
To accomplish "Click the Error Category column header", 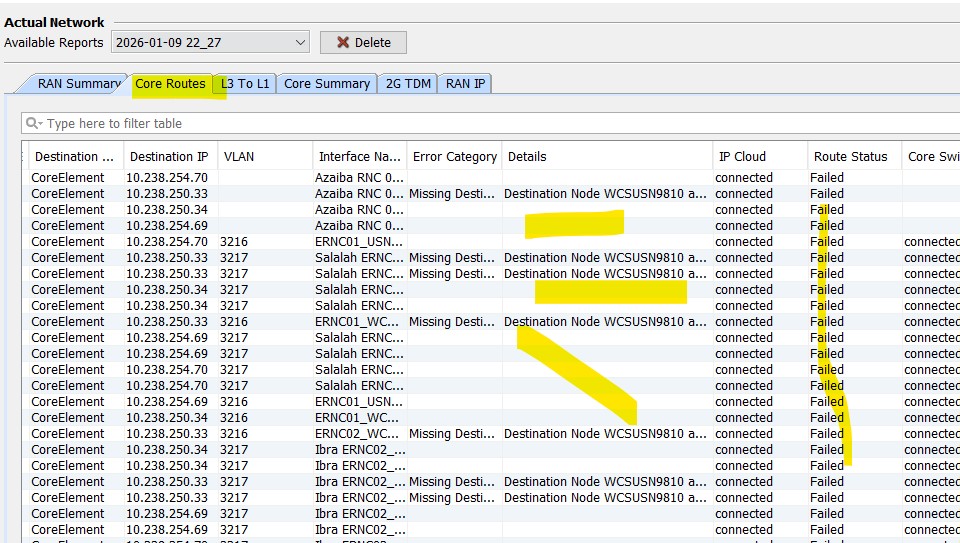I will point(454,157).
